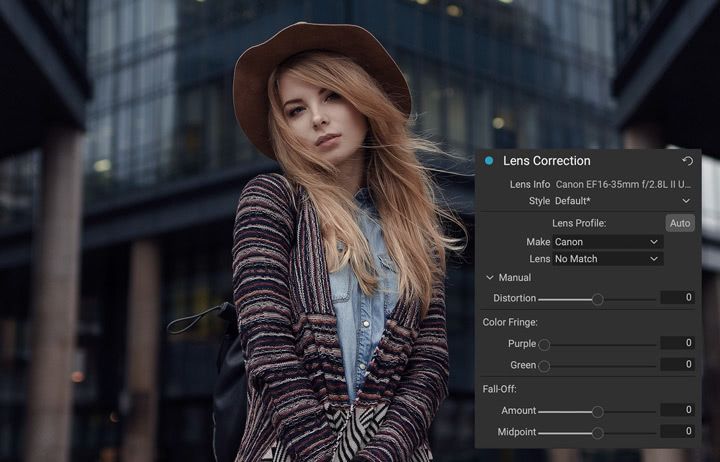This screenshot has width=720, height=462.
Task: Click the Distortion slider handle
Action: 597,299
